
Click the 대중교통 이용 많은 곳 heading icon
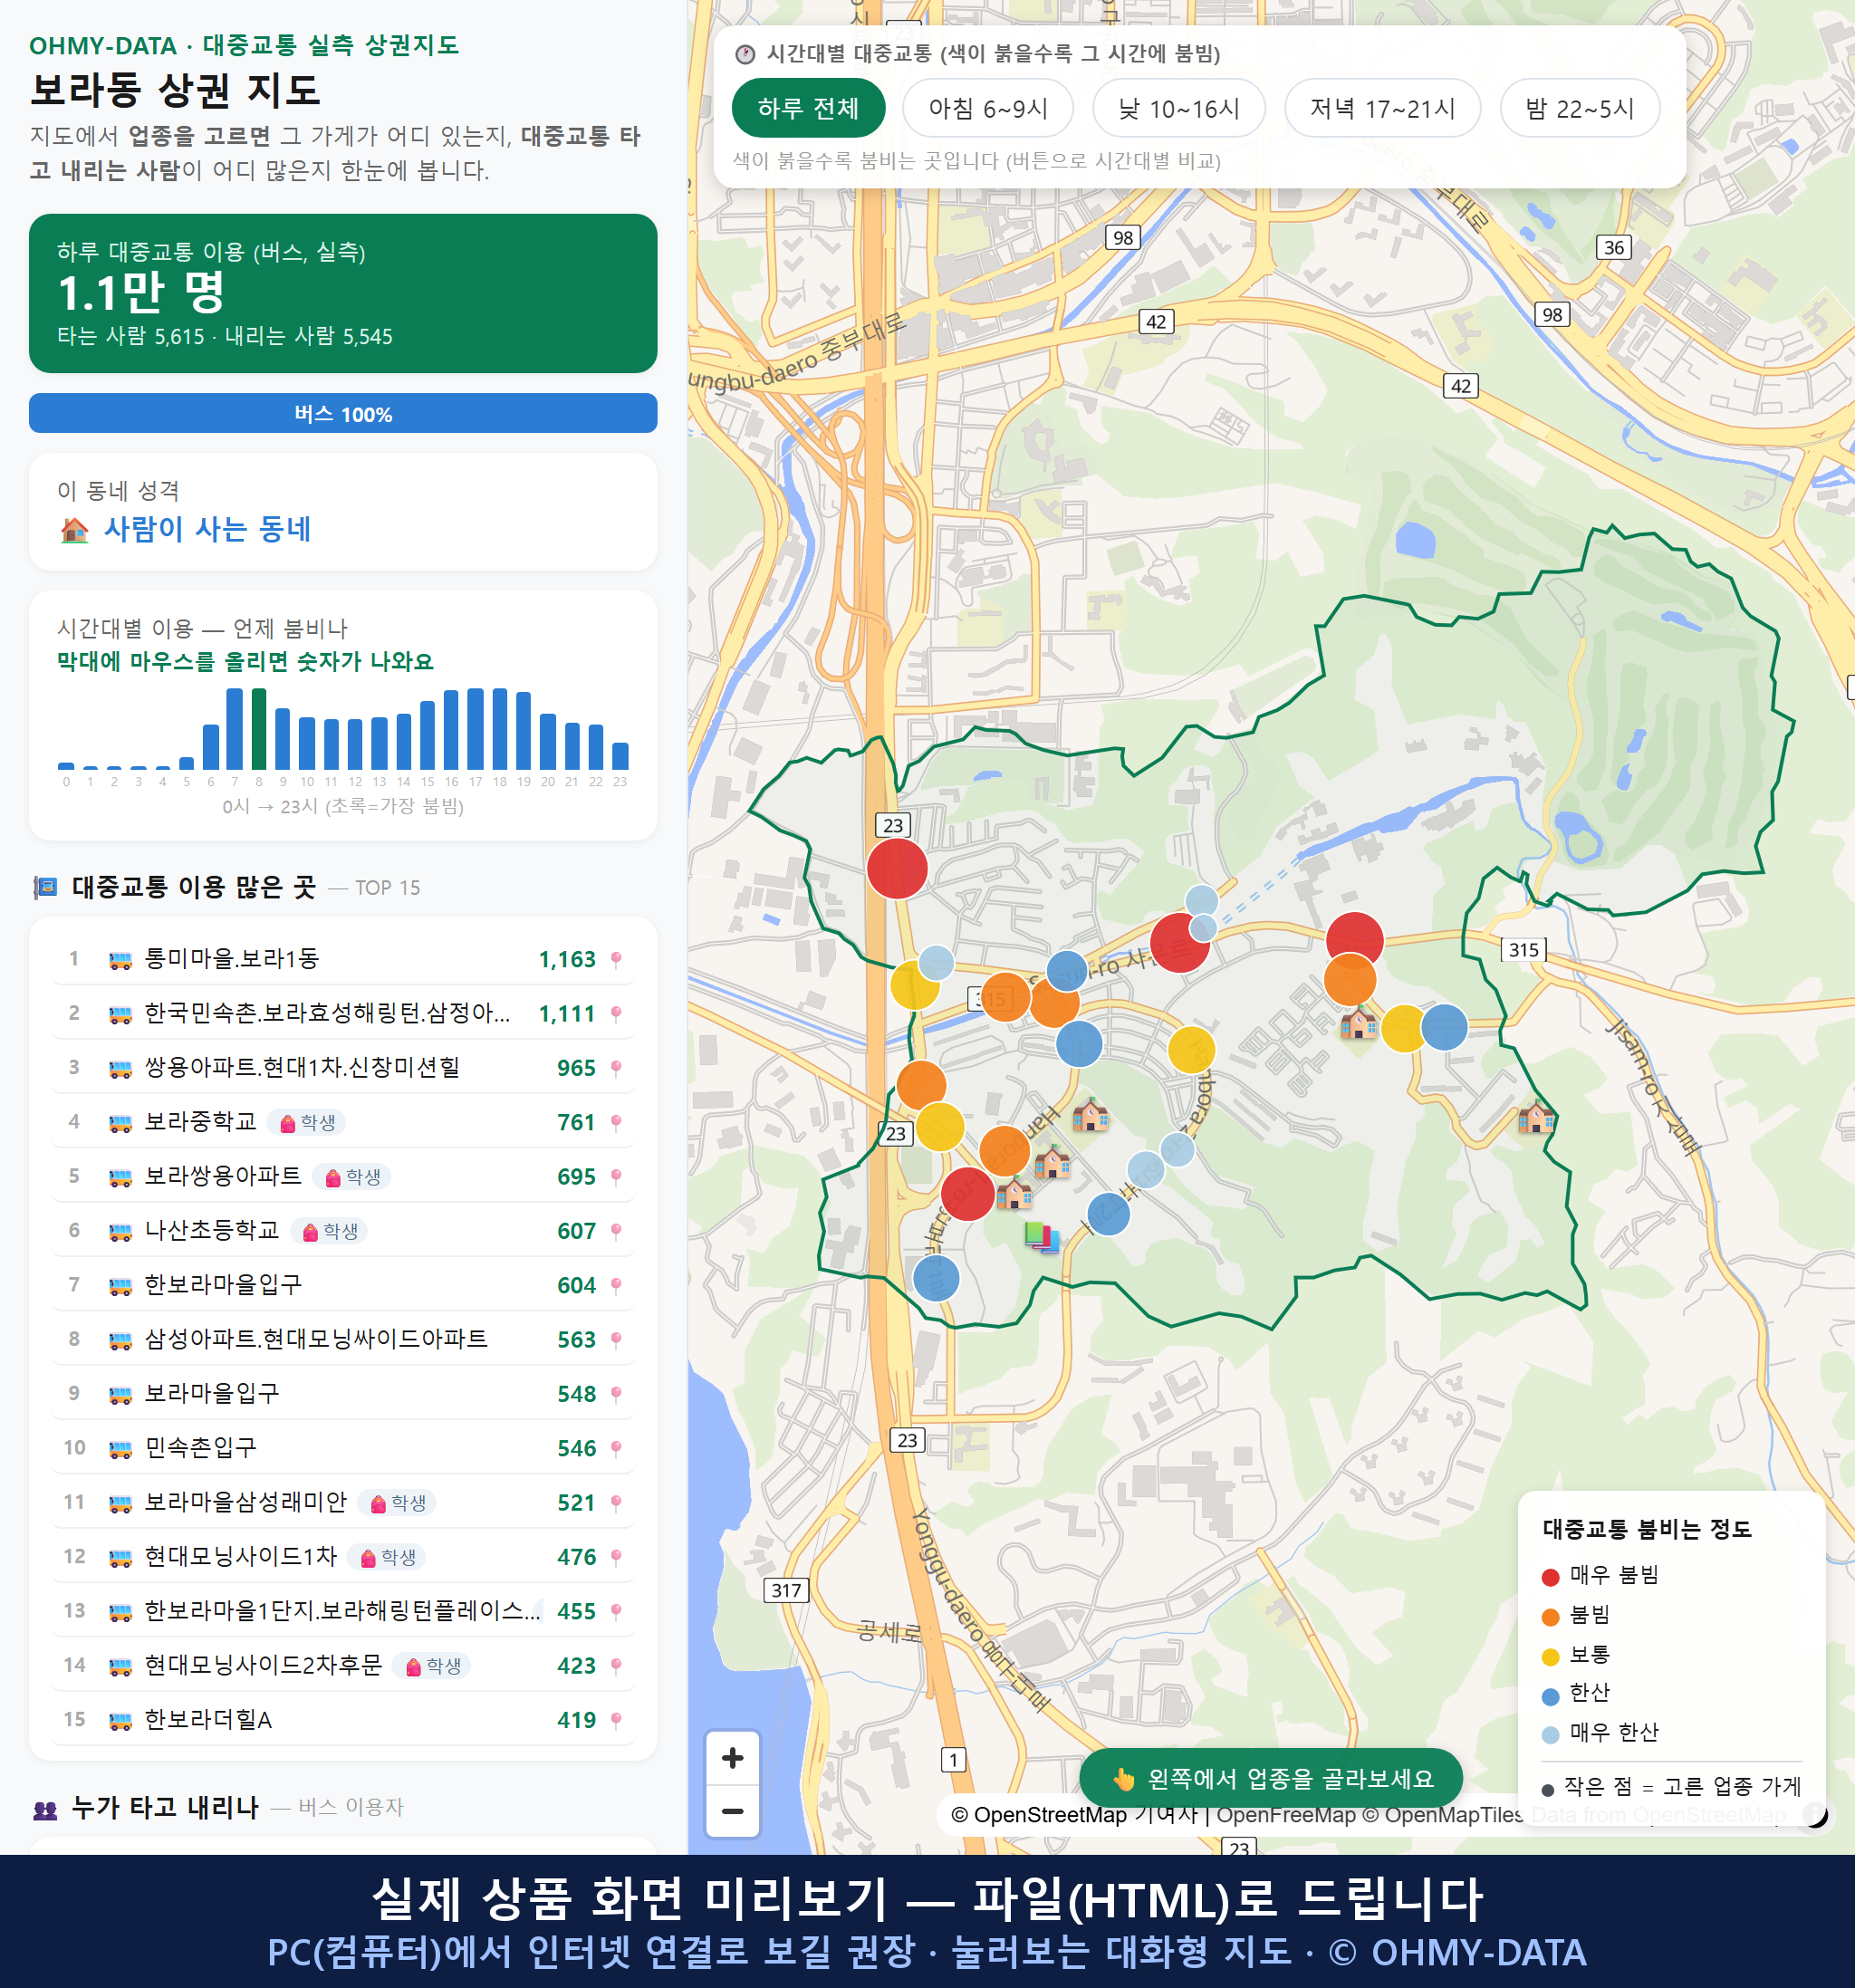[45, 888]
